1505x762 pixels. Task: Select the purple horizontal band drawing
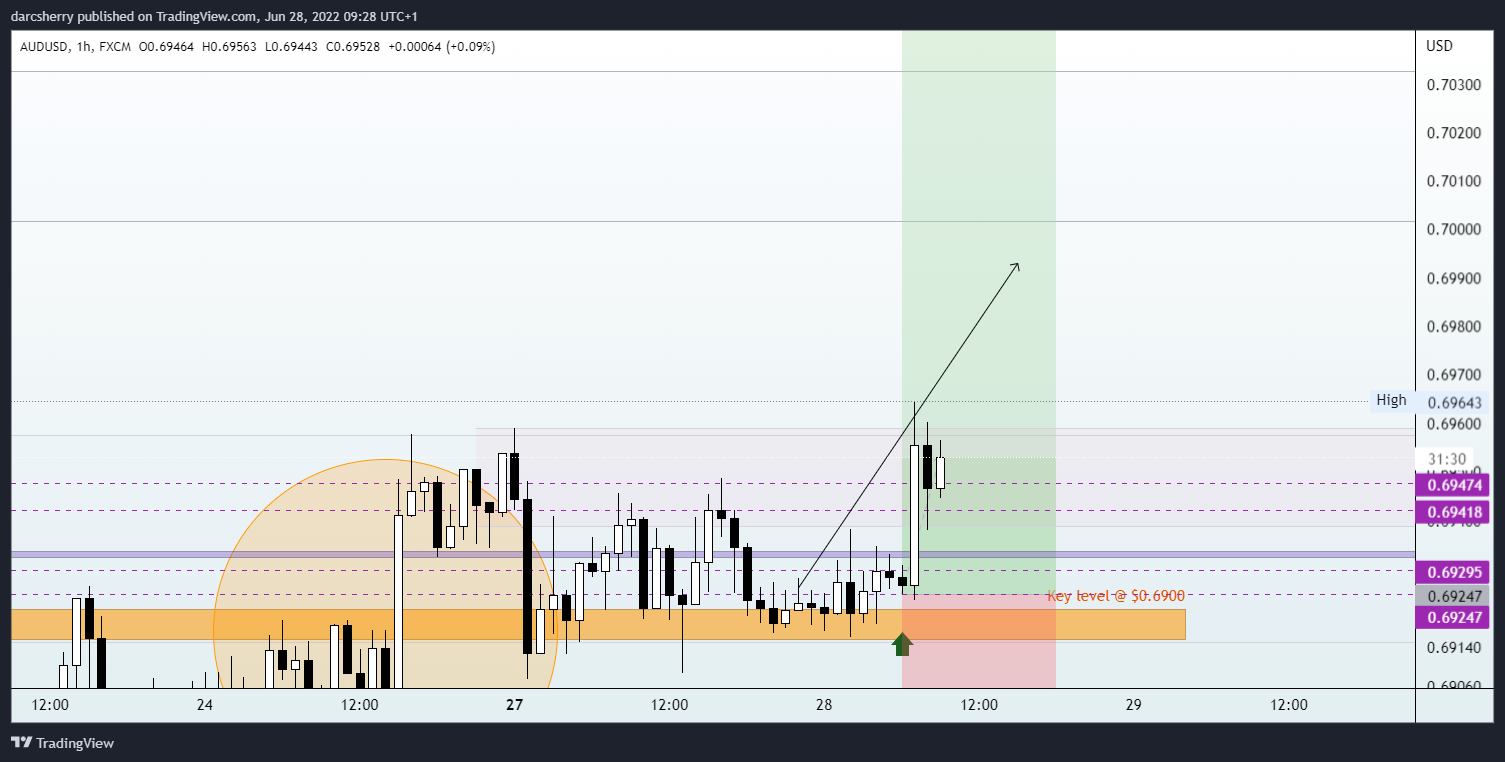[x=713, y=553]
